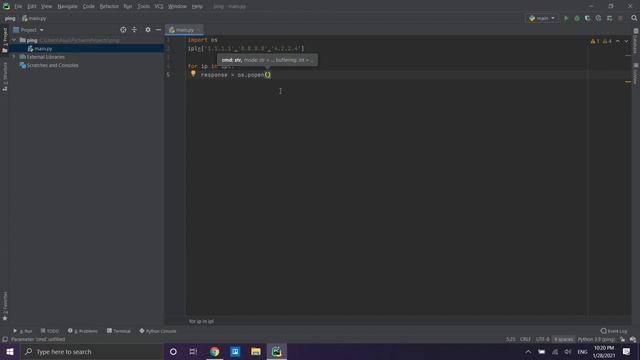Viewport: 640px width, 360px height.
Task: Open Project panel gear settings
Action: 148,30
